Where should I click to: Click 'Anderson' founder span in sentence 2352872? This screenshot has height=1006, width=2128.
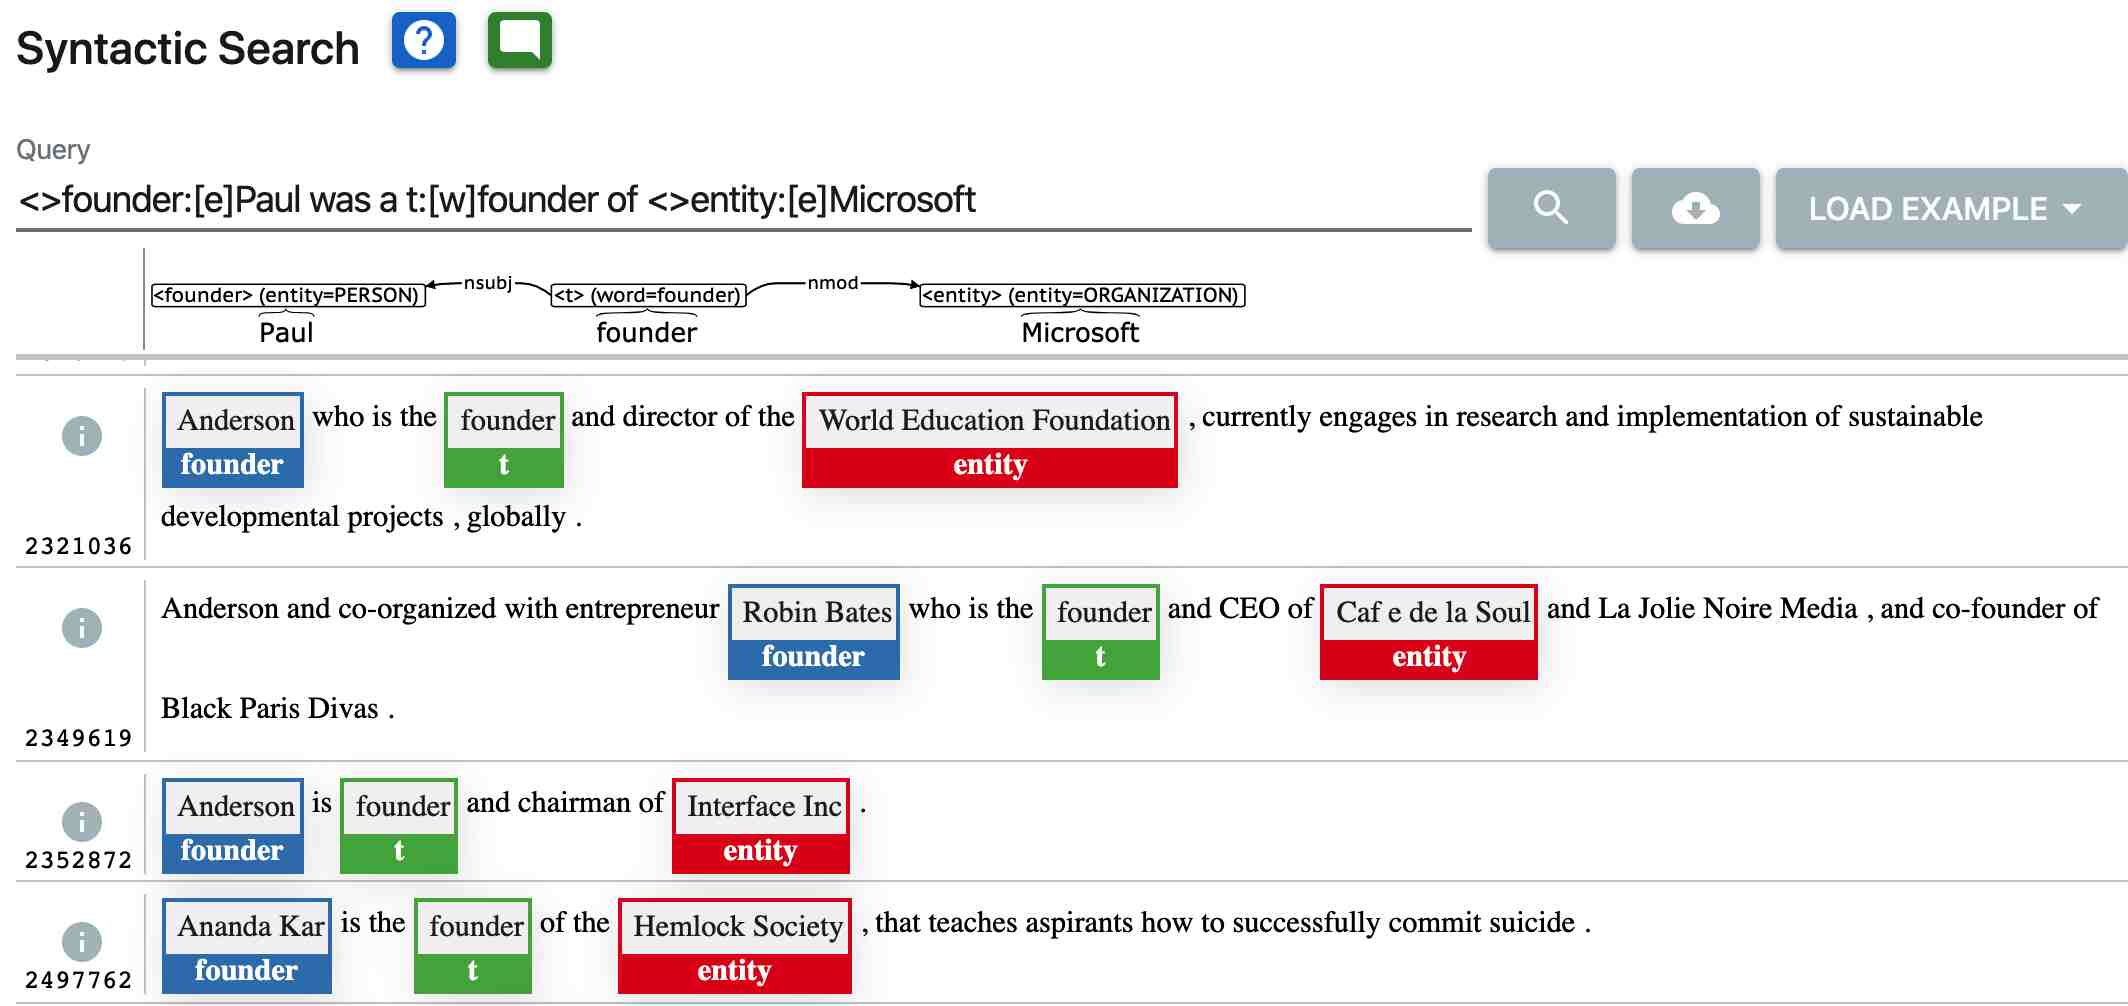[x=233, y=826]
